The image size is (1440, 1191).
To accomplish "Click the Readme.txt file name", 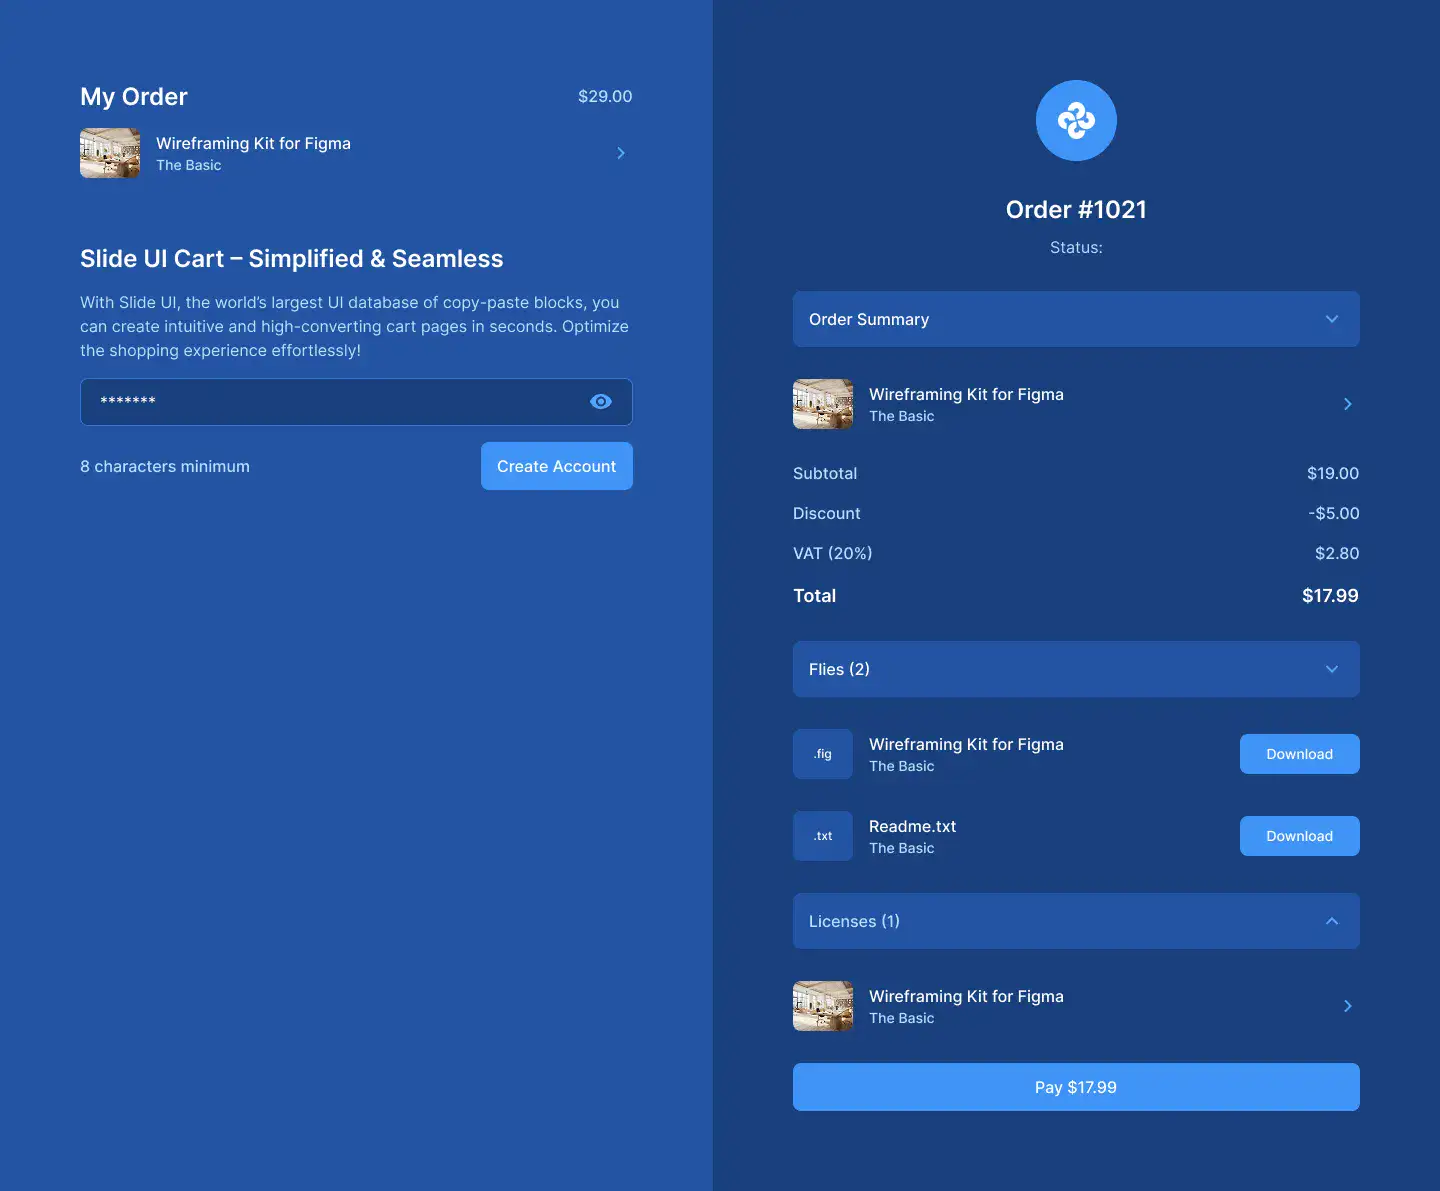I will [x=913, y=826].
